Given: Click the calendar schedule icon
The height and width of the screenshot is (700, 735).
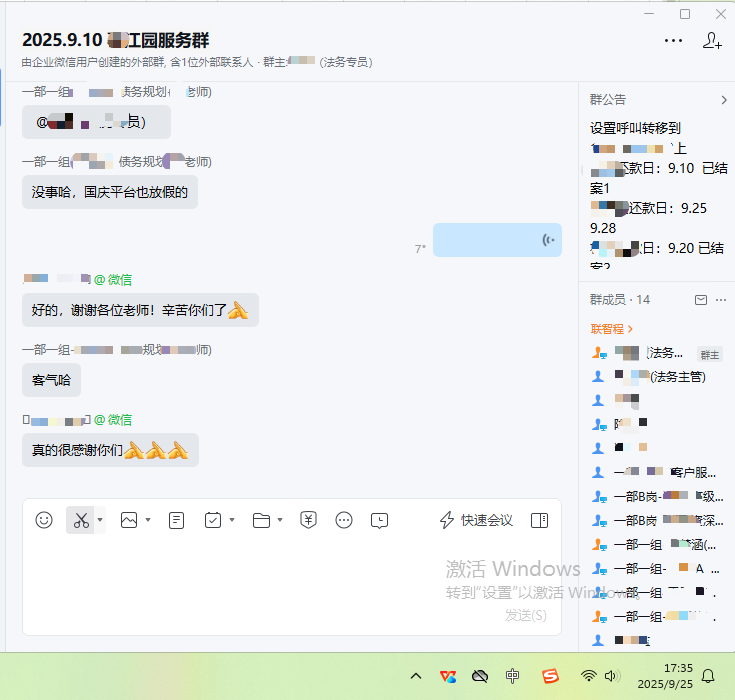Looking at the screenshot, I should [213, 520].
